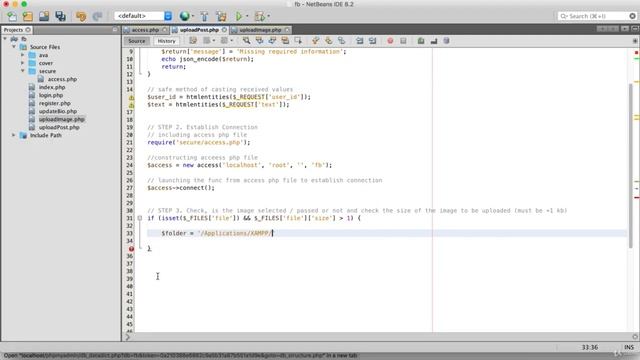Jump to next bookmark icon
The width and height of the screenshot is (640, 360).
click(328, 41)
